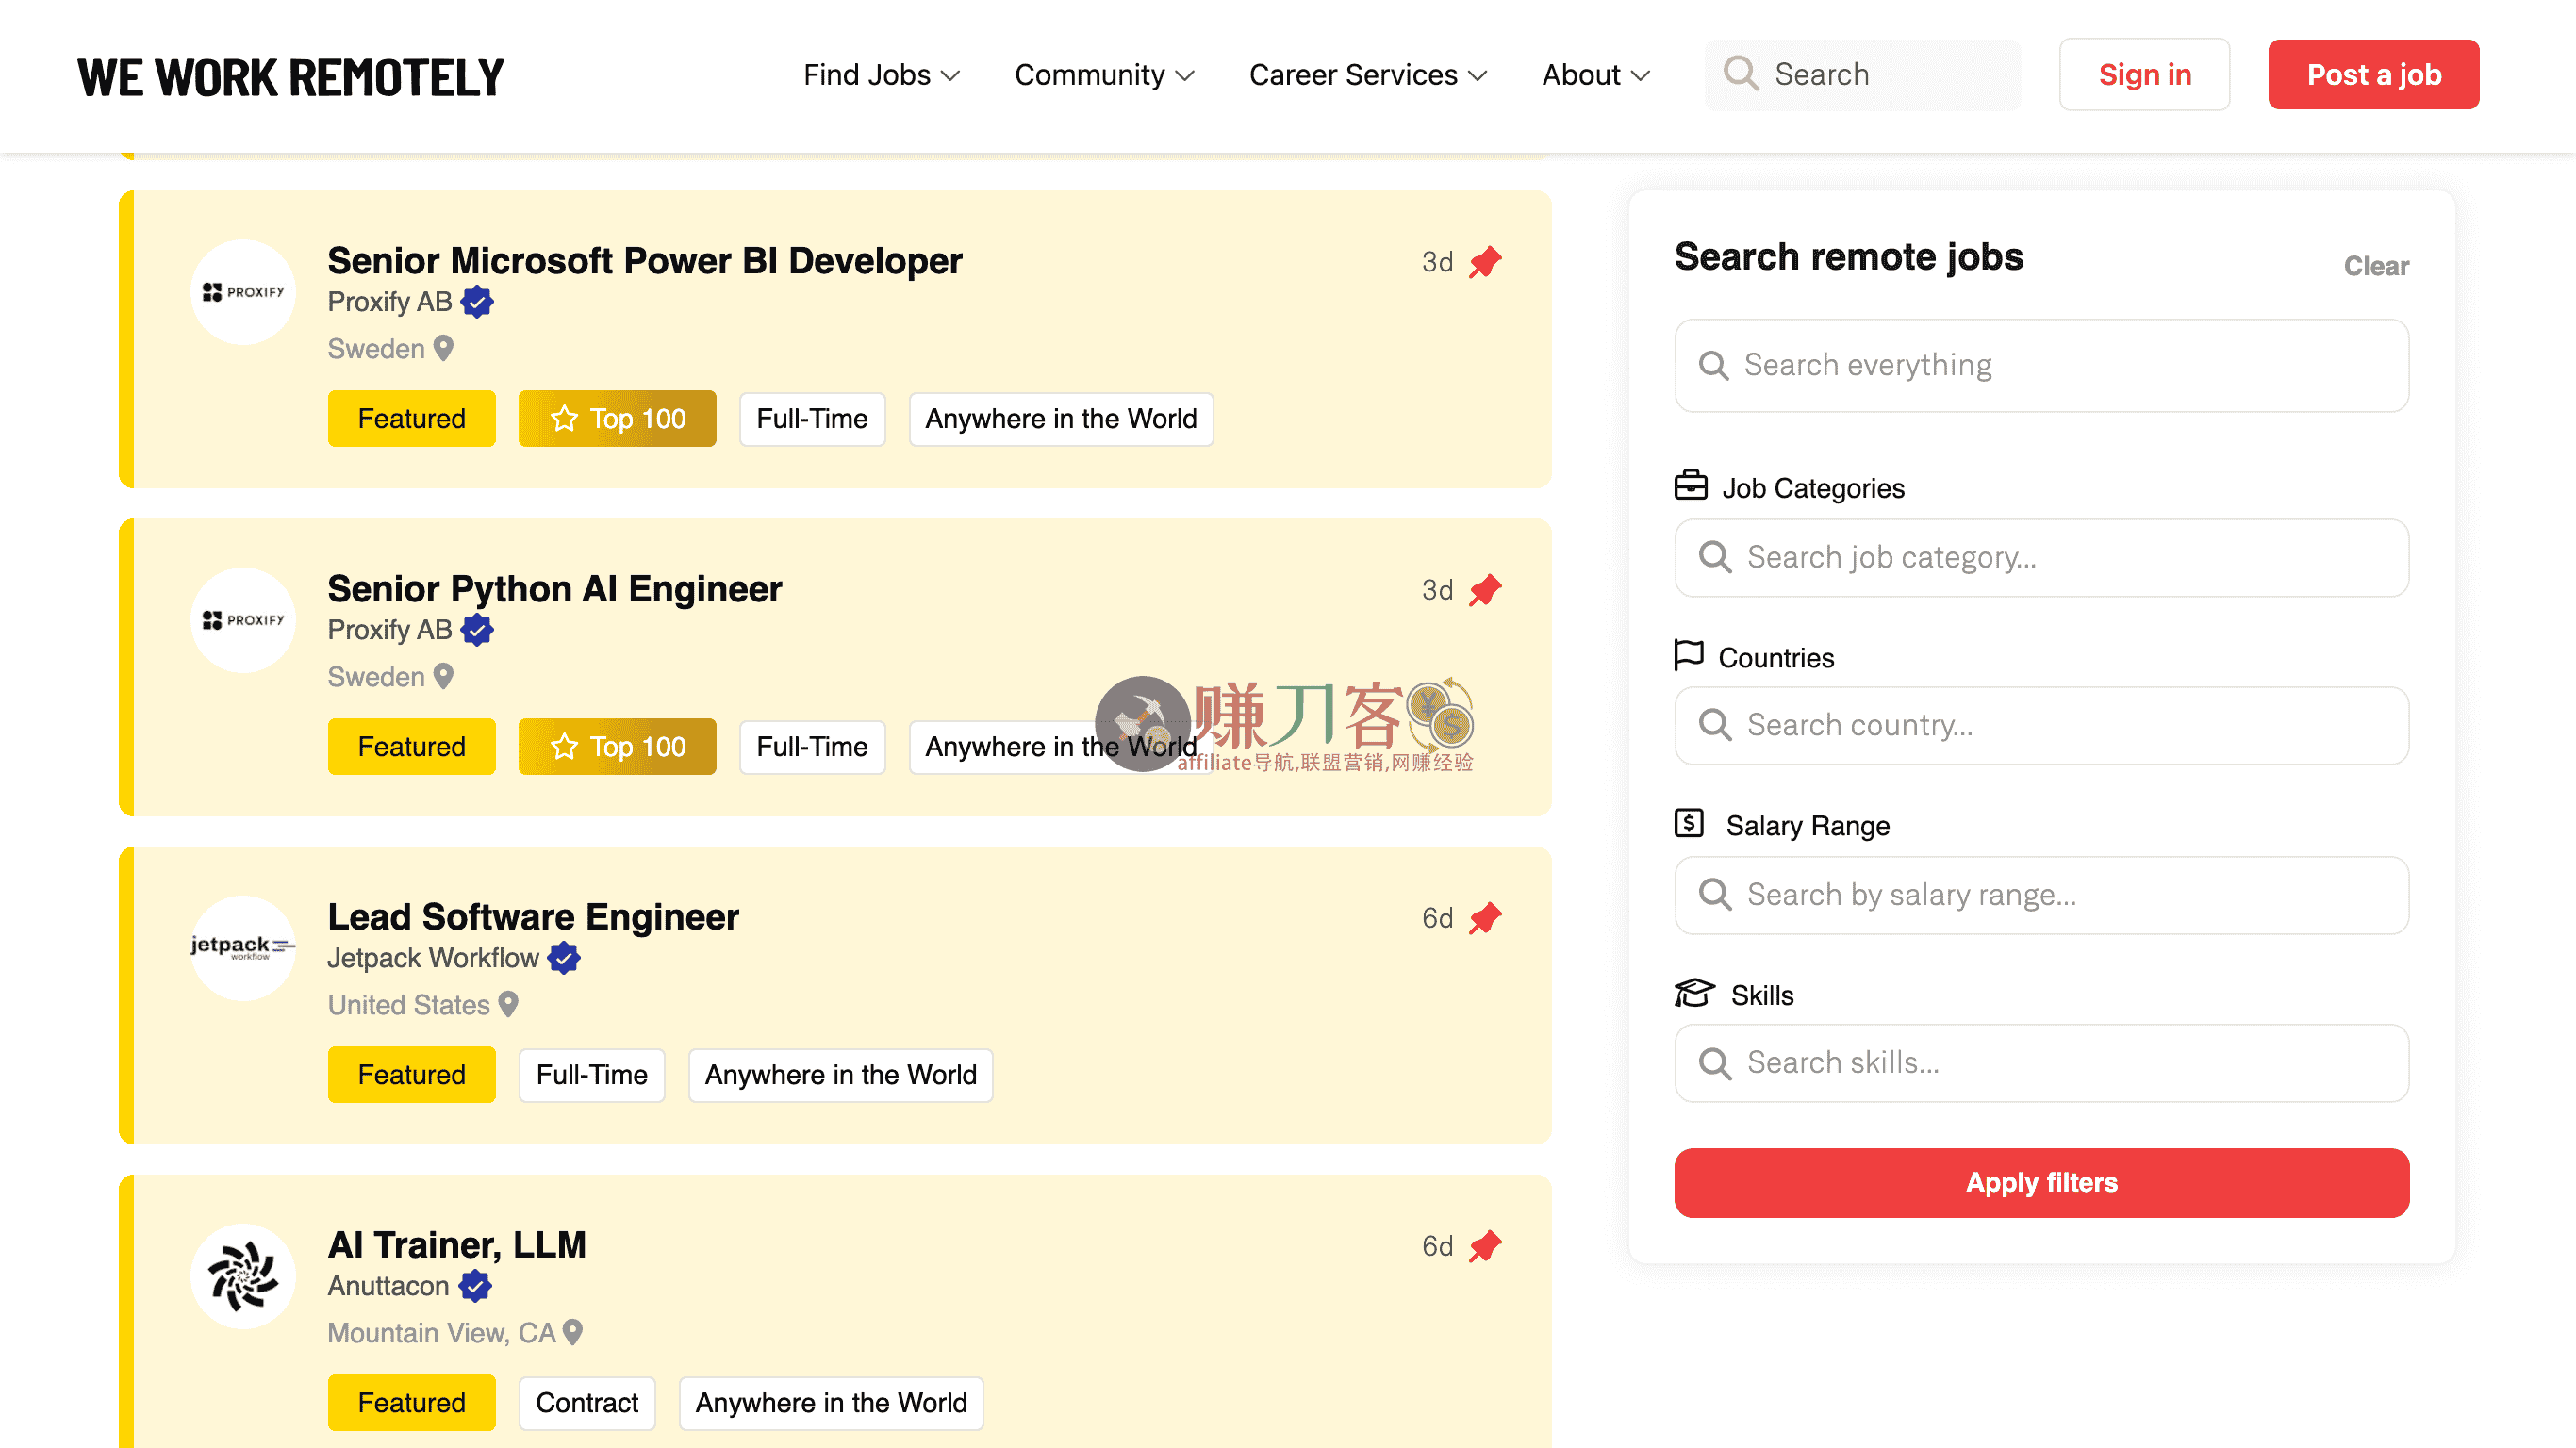Click verified badge beside Jetpack Workflow
Viewport: 2576px width, 1448px height.
point(564,958)
